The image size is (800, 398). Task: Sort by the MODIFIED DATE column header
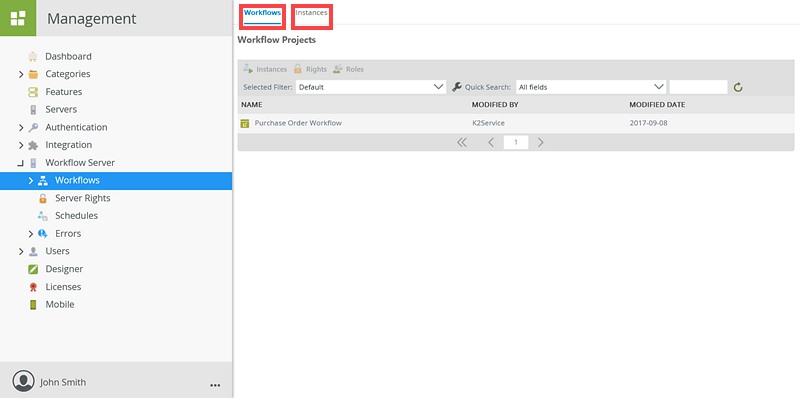[657, 105]
